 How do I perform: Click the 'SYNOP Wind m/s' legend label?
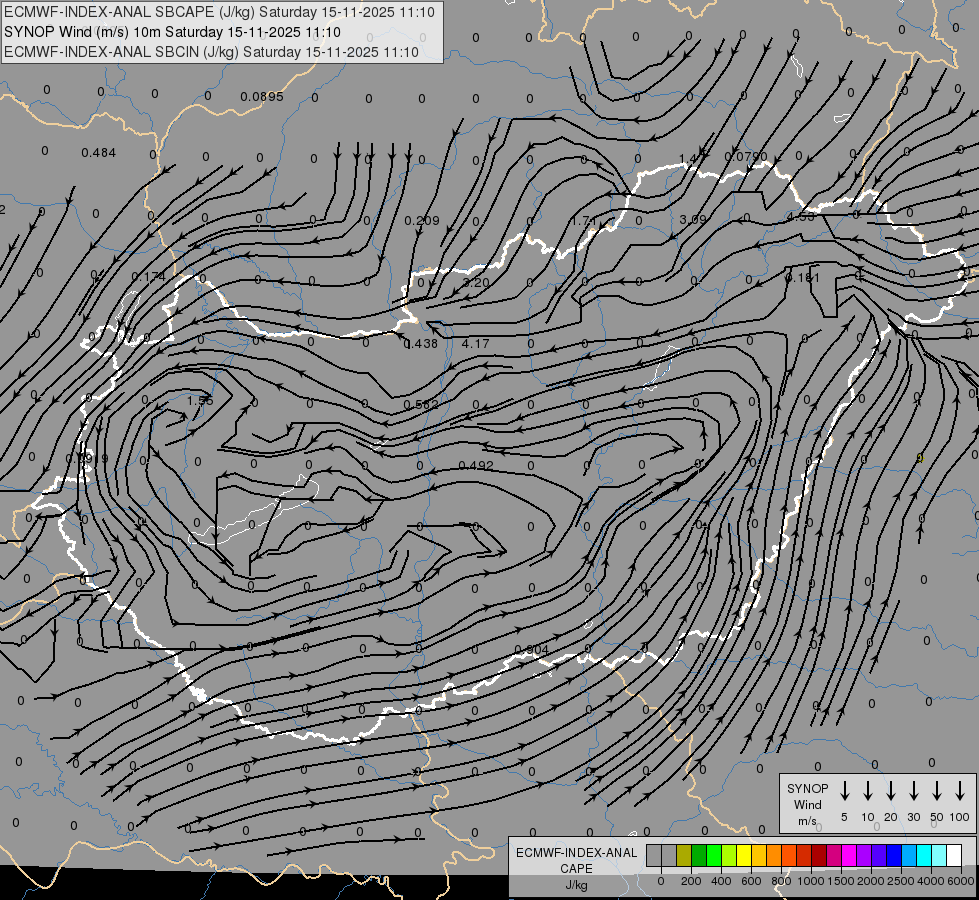pyautogui.click(x=807, y=804)
